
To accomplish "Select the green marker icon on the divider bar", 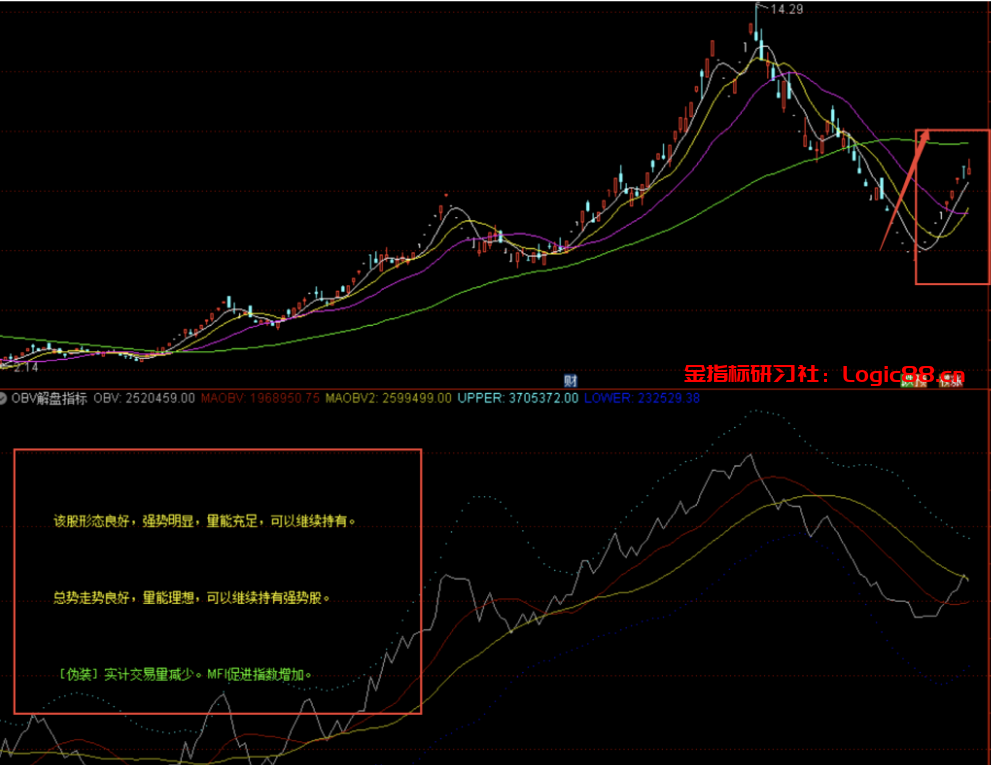I will [907, 380].
